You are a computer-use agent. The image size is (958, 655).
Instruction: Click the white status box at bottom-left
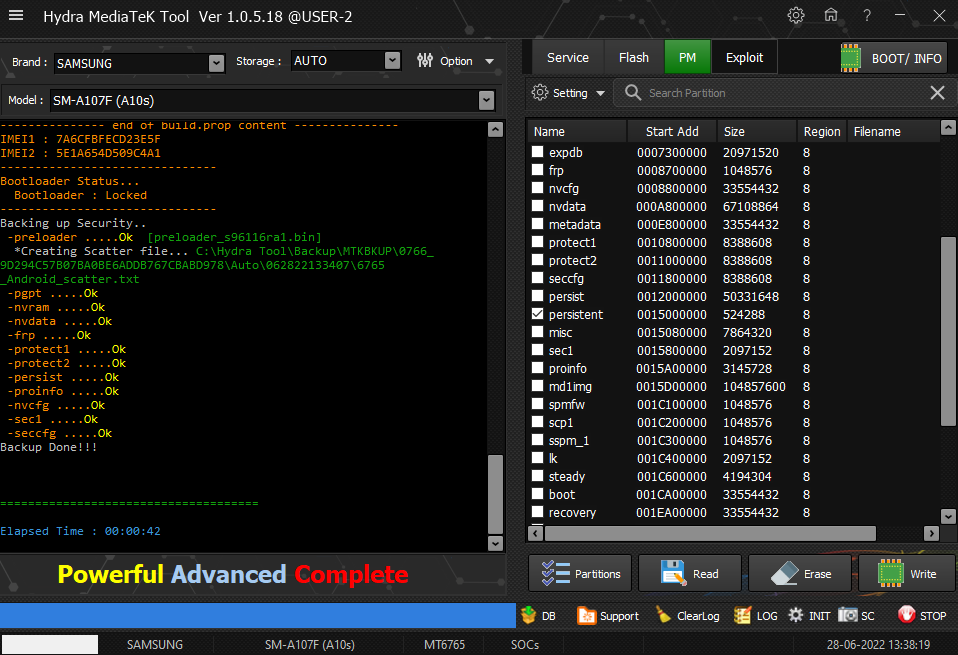(x=49, y=645)
